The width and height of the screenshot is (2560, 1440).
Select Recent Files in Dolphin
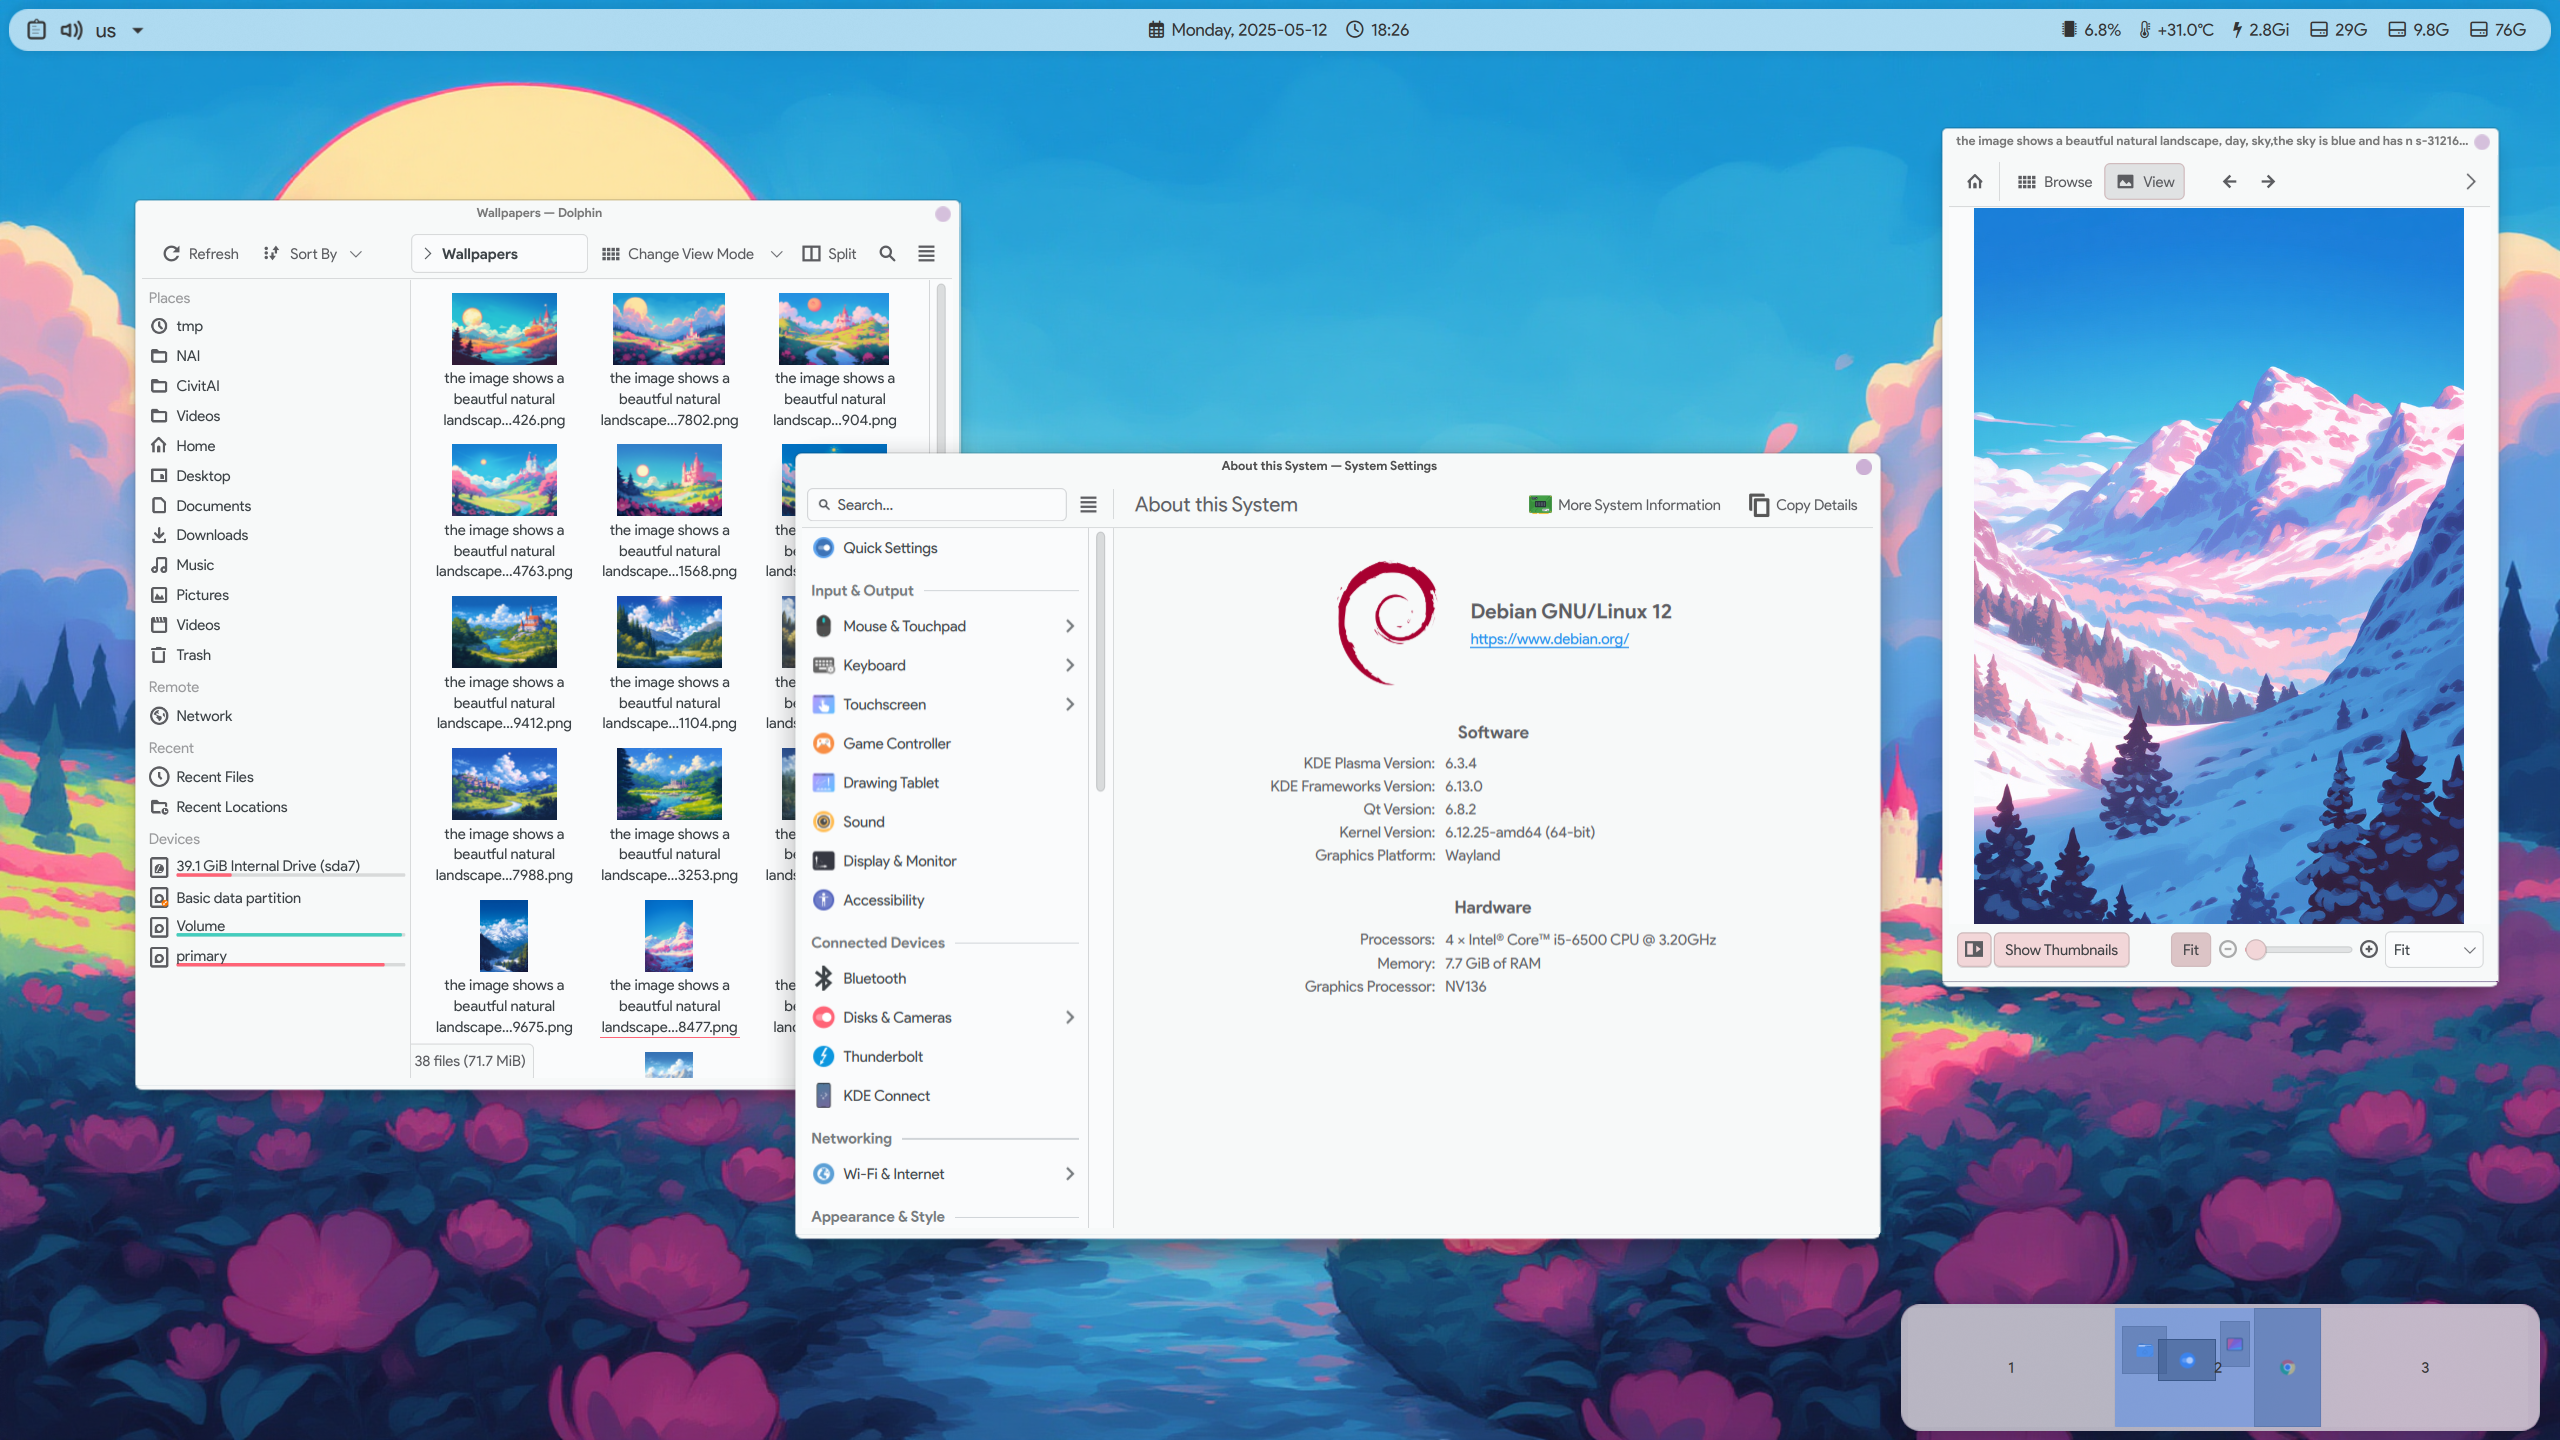coord(275,777)
